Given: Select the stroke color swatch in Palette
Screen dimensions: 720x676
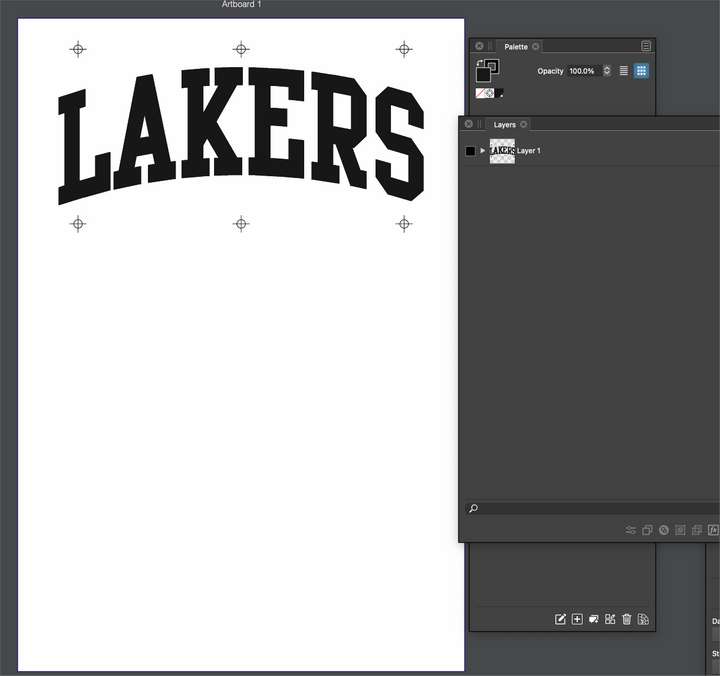Looking at the screenshot, I should [493, 66].
